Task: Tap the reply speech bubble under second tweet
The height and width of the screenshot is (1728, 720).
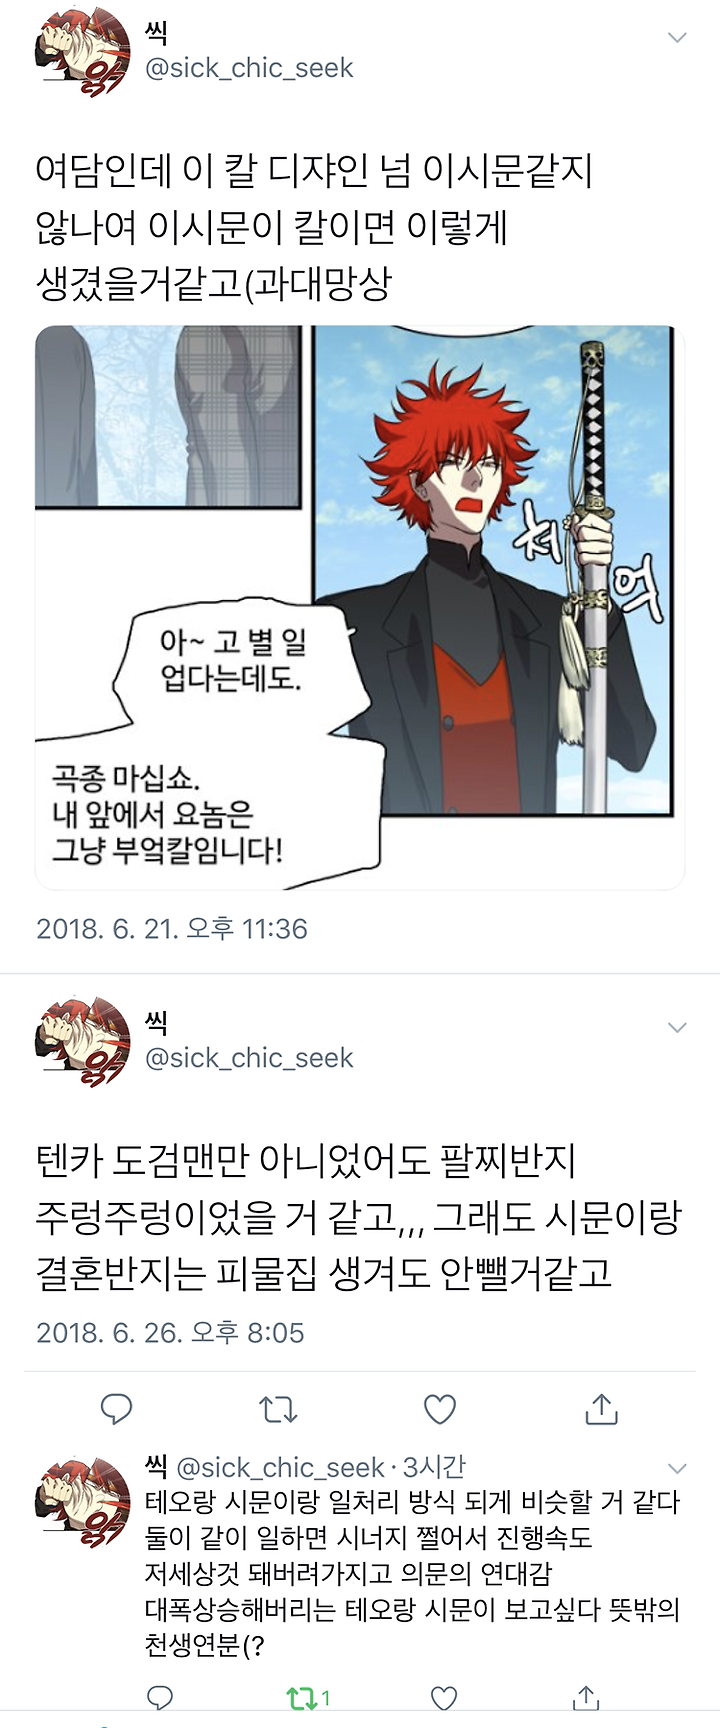Action: [x=117, y=1409]
